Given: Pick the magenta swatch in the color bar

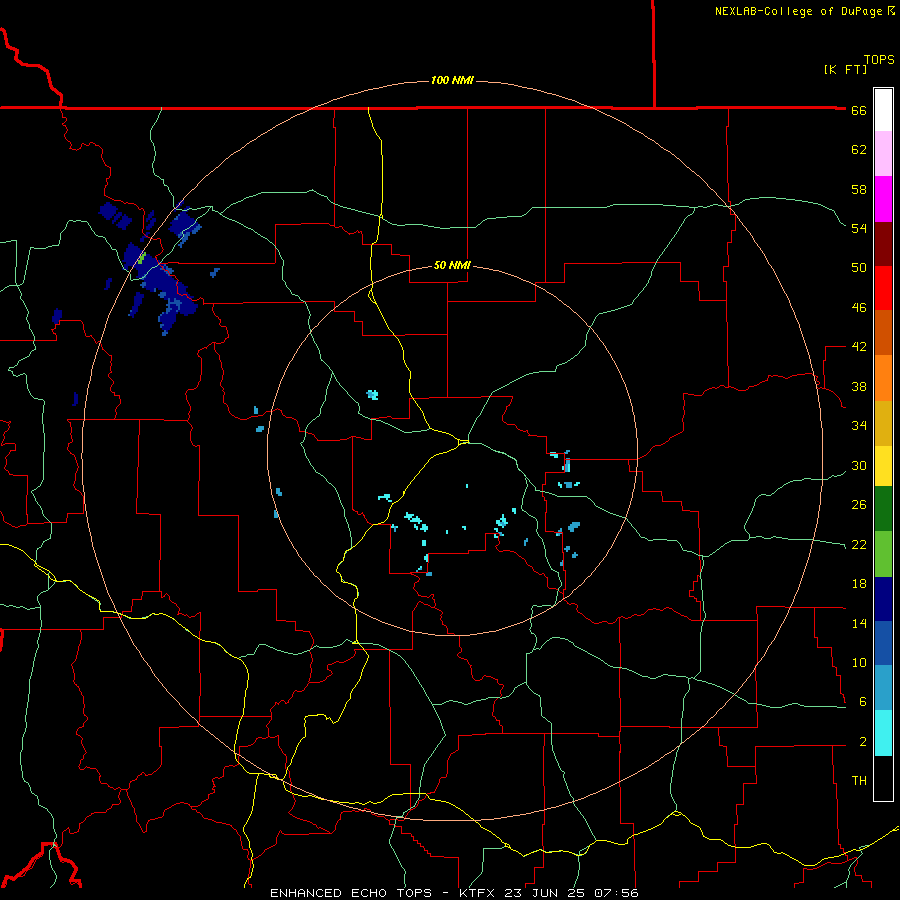Looking at the screenshot, I should (883, 199).
